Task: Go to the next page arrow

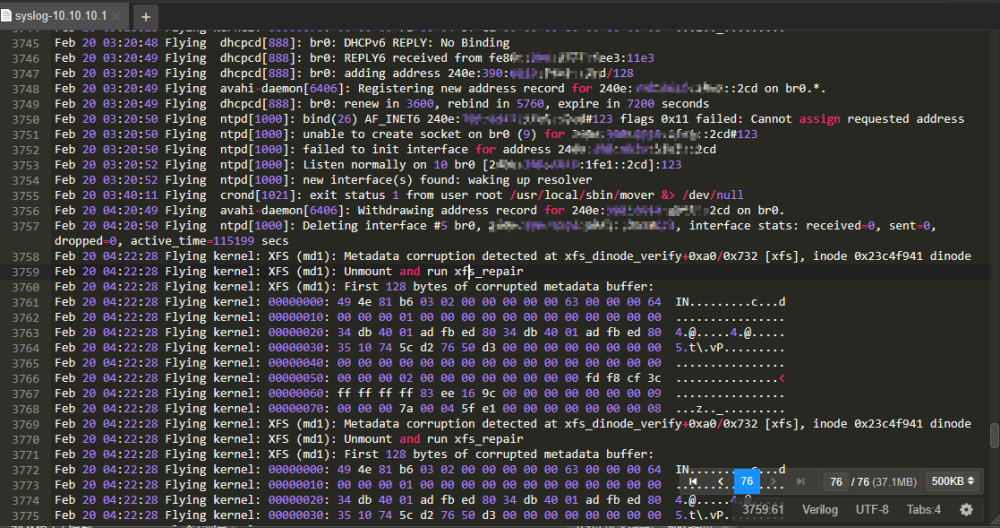Action: pyautogui.click(x=773, y=481)
